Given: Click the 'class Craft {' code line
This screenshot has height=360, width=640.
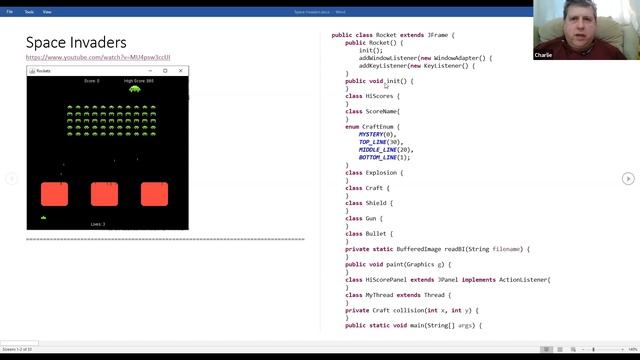Looking at the screenshot, I should coord(367,188).
